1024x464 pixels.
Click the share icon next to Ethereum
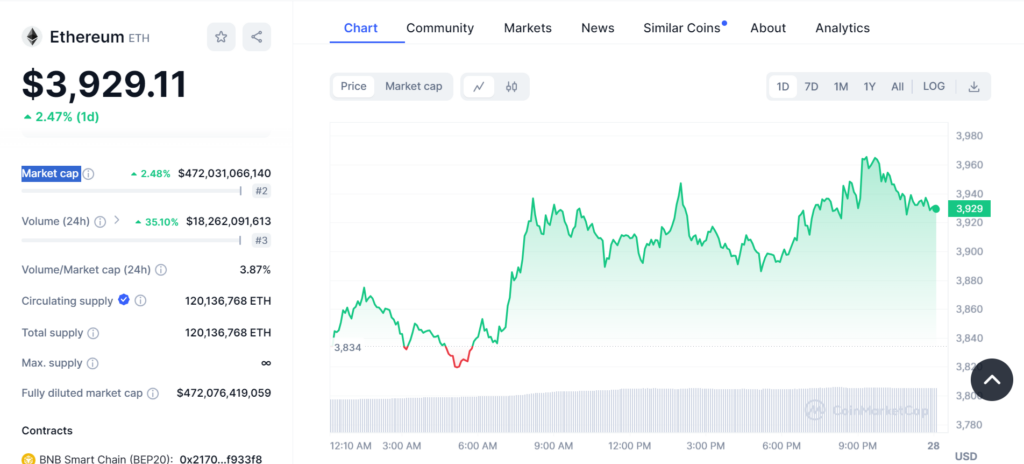[x=257, y=37]
